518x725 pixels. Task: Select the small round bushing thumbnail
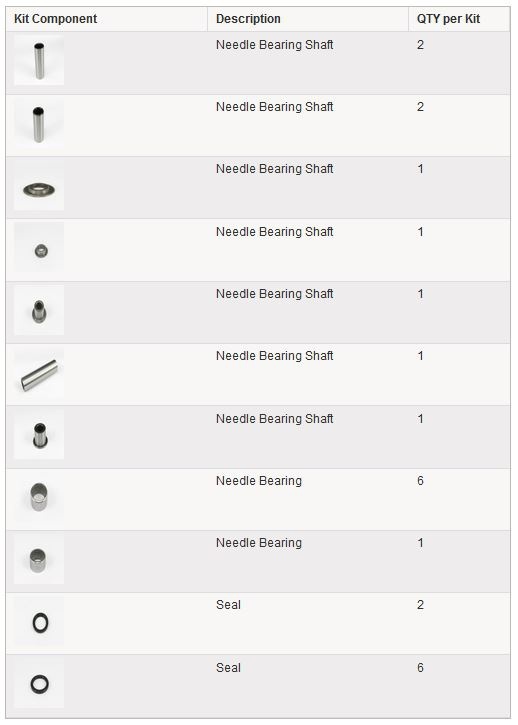click(x=39, y=247)
